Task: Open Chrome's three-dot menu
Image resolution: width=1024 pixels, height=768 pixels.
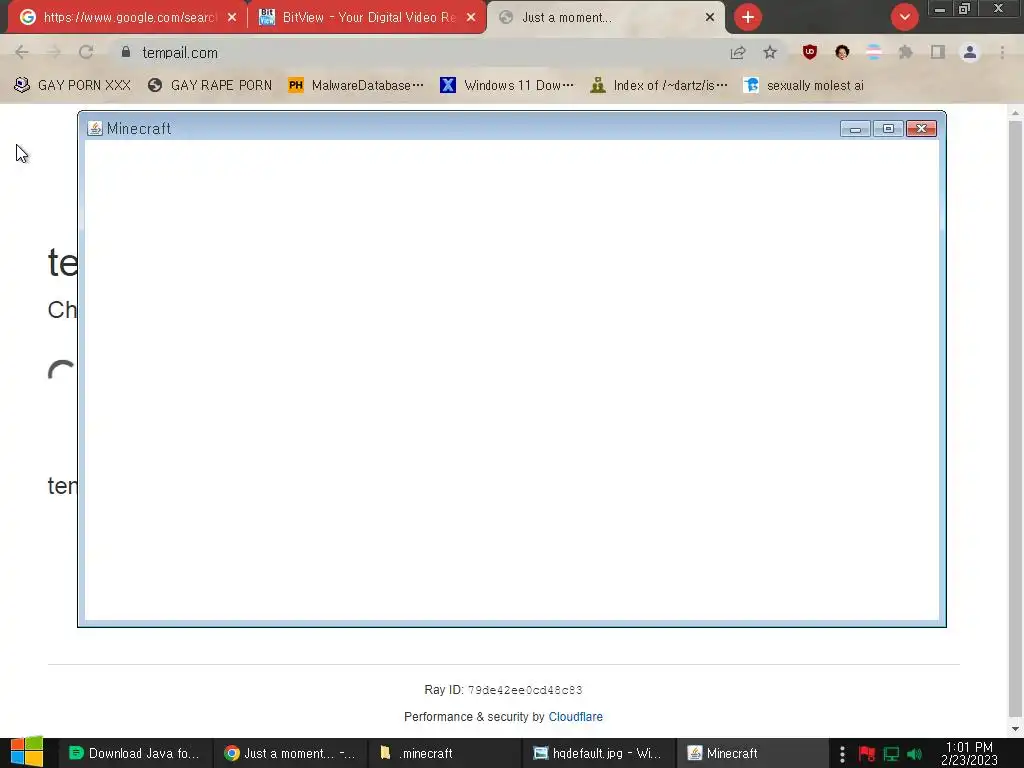Action: point(1002,52)
